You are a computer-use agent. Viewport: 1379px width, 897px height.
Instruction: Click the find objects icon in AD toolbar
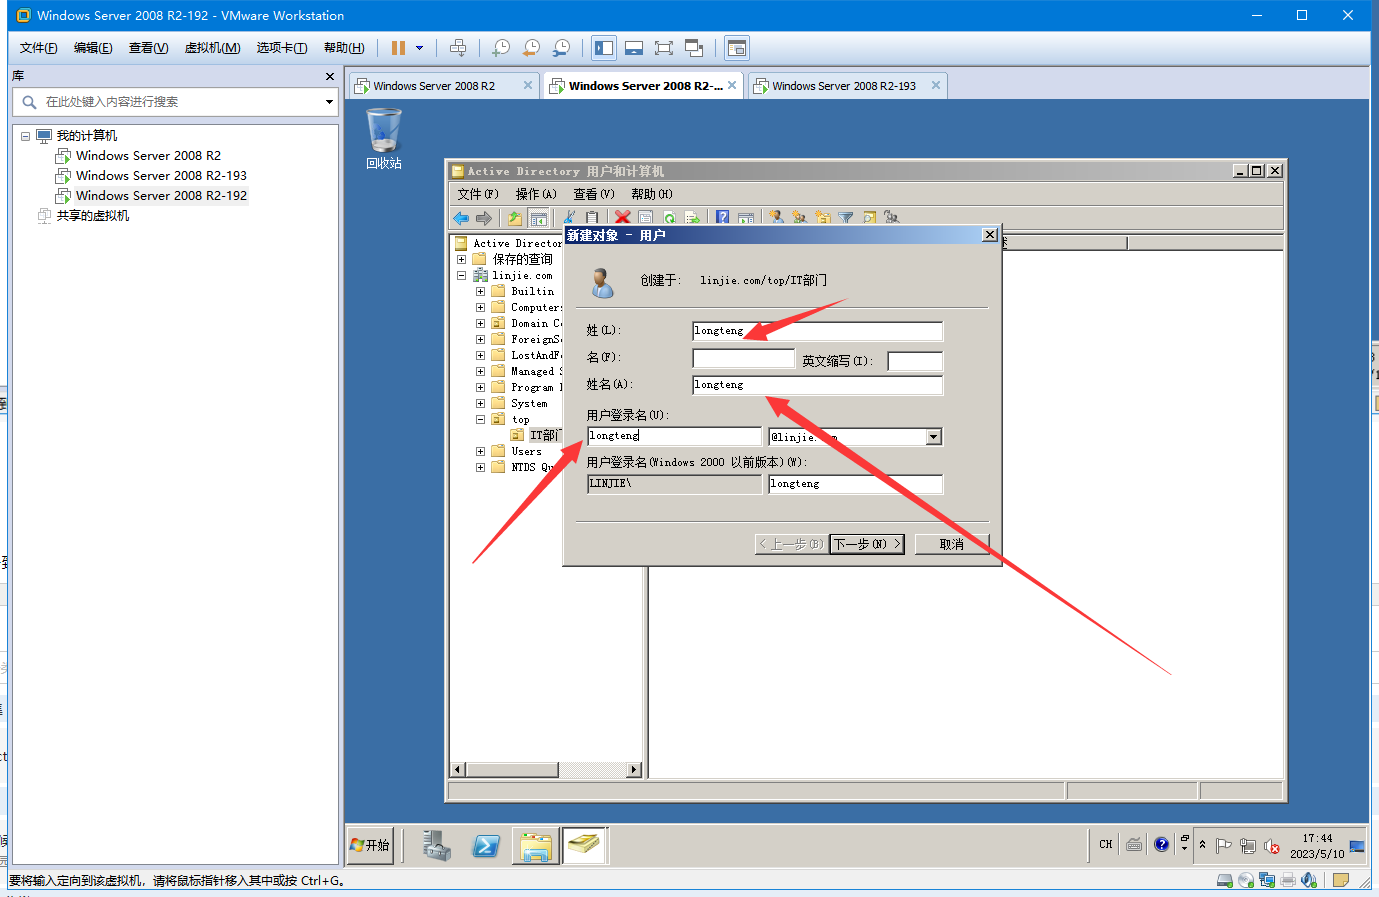point(869,217)
